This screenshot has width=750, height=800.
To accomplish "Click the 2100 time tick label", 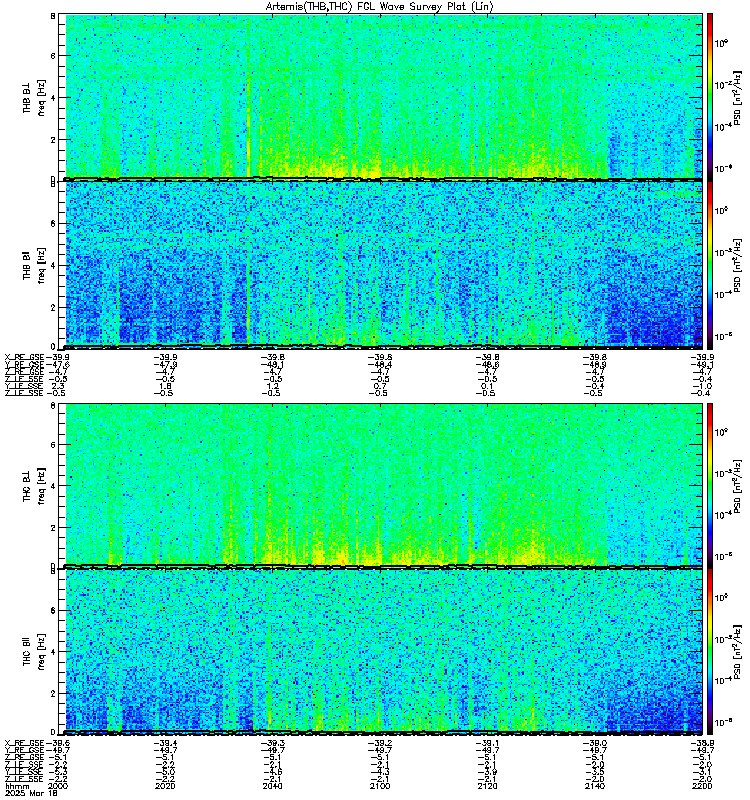I will click(x=379, y=786).
